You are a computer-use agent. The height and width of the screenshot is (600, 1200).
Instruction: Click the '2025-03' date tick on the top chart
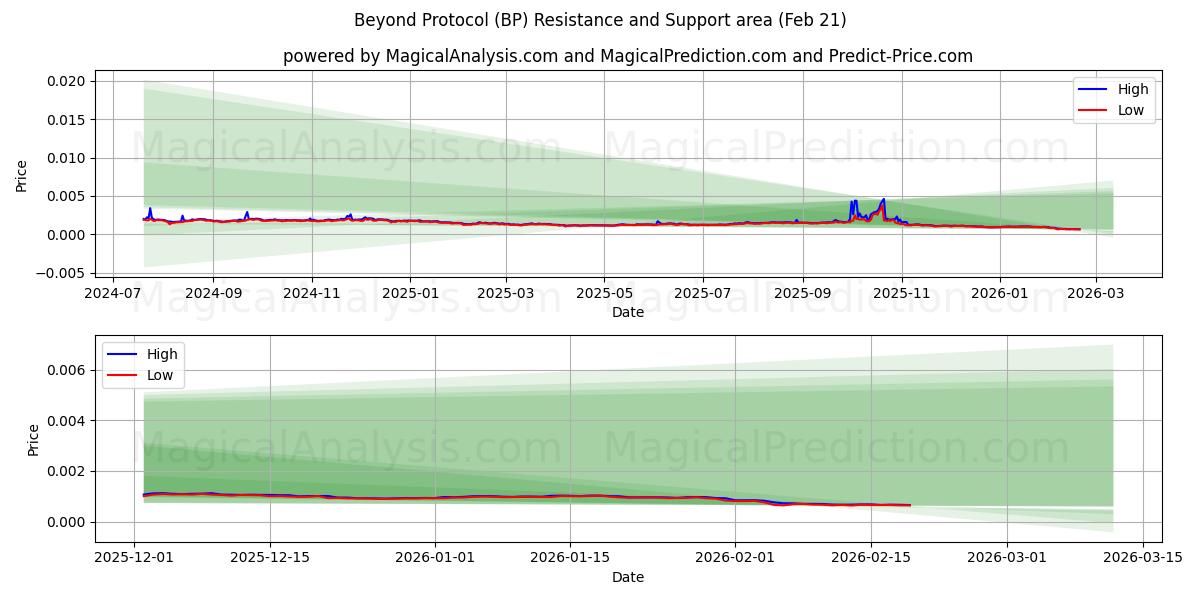coord(506,295)
